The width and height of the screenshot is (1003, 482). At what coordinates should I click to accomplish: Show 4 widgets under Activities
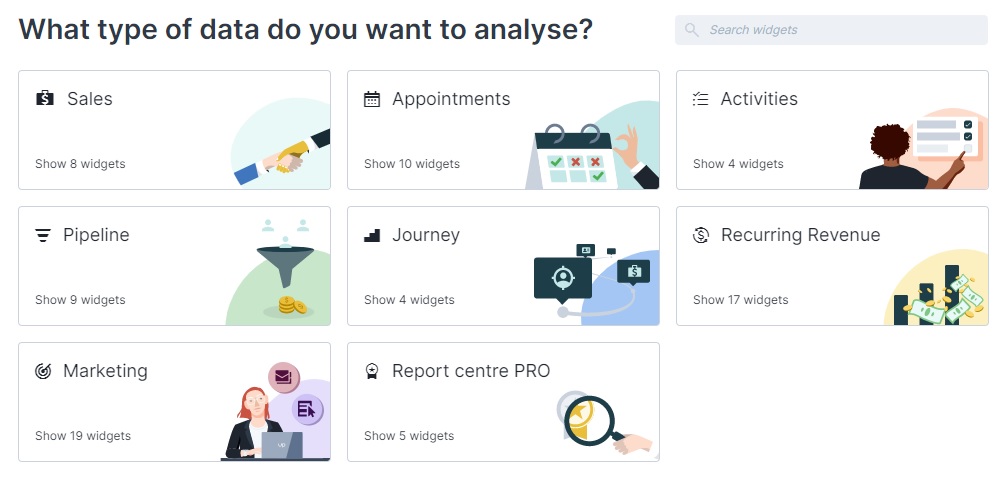coord(738,164)
